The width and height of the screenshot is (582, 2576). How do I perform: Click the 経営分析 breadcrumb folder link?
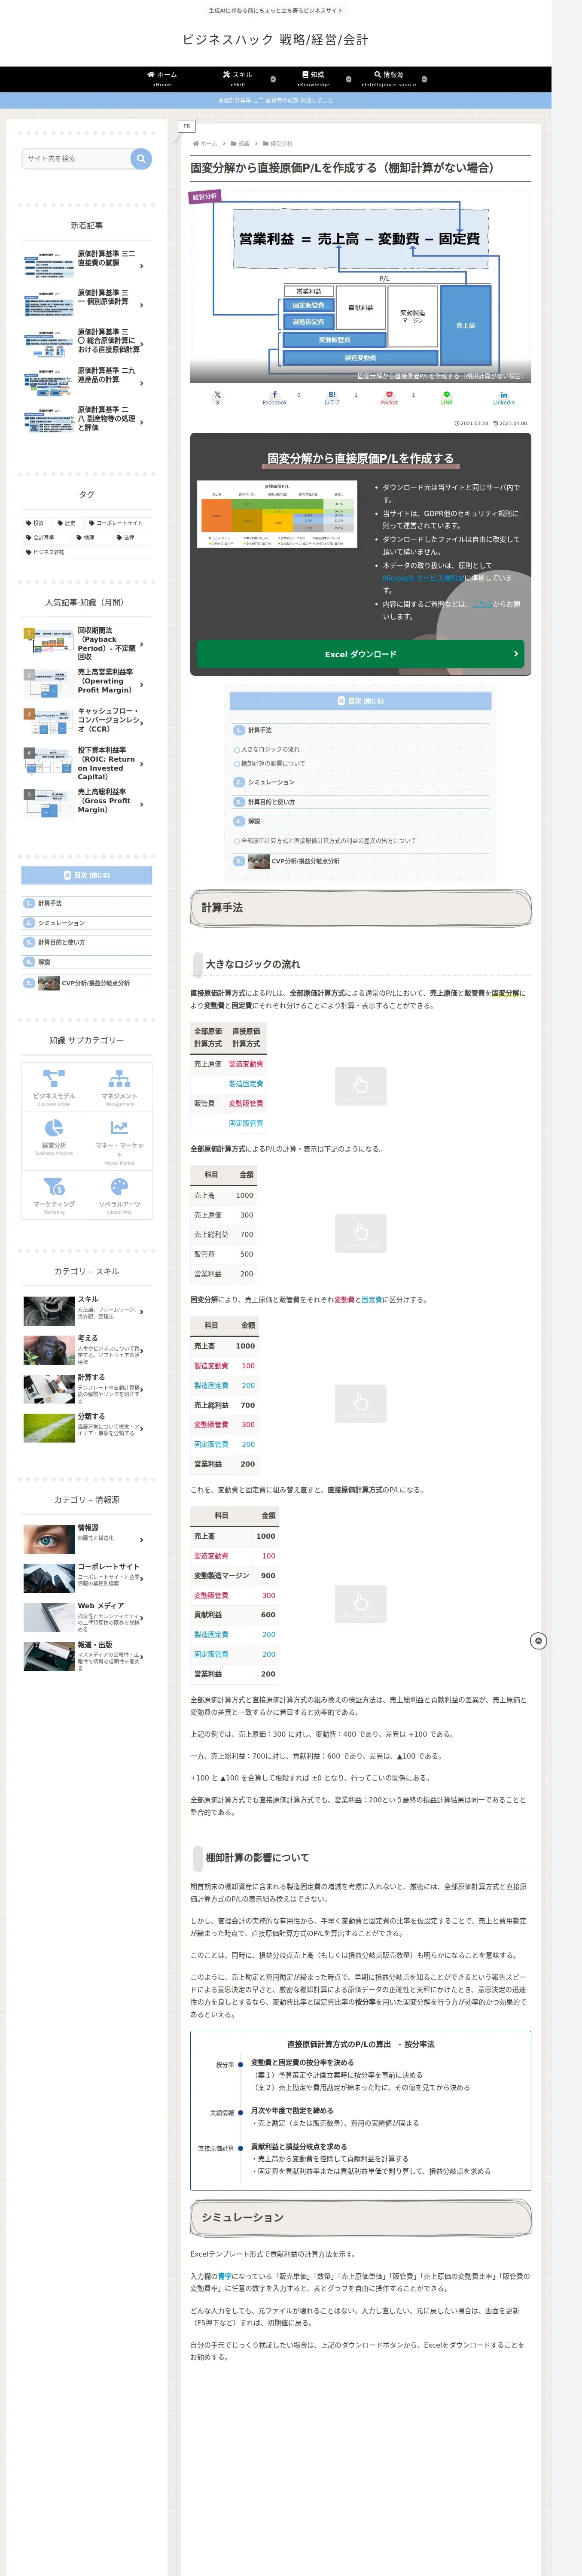click(281, 144)
